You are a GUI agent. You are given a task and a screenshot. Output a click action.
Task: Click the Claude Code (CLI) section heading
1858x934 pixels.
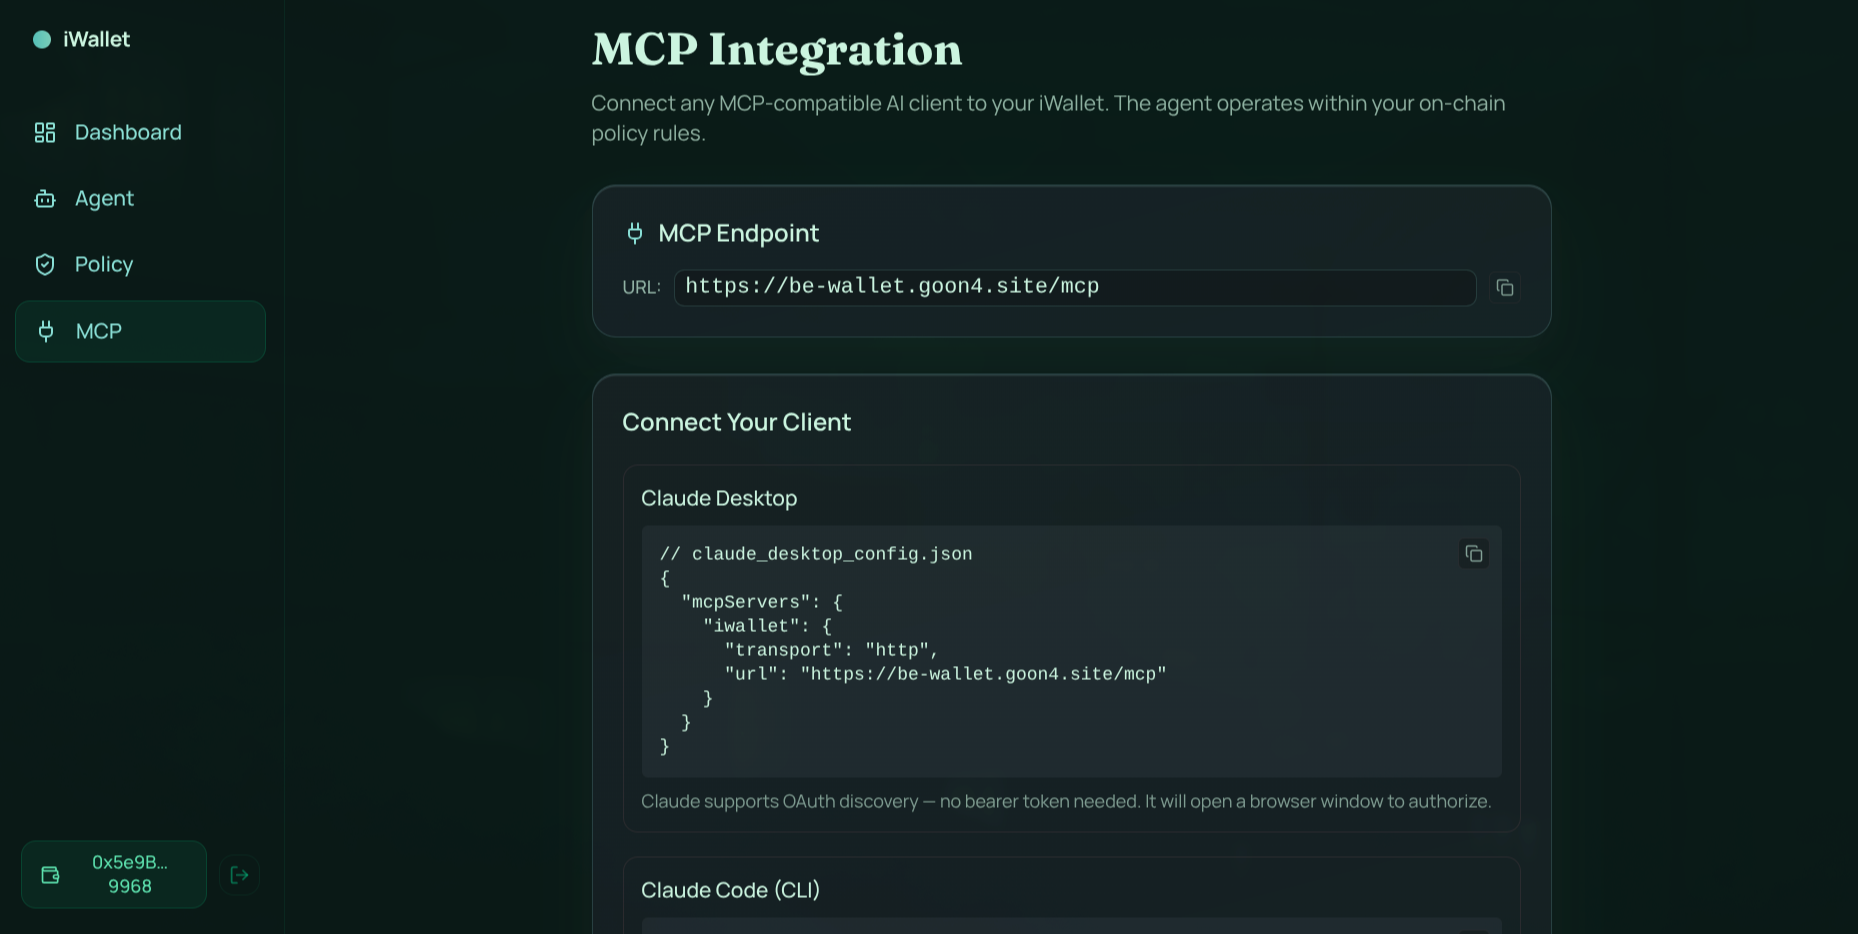[x=730, y=890]
